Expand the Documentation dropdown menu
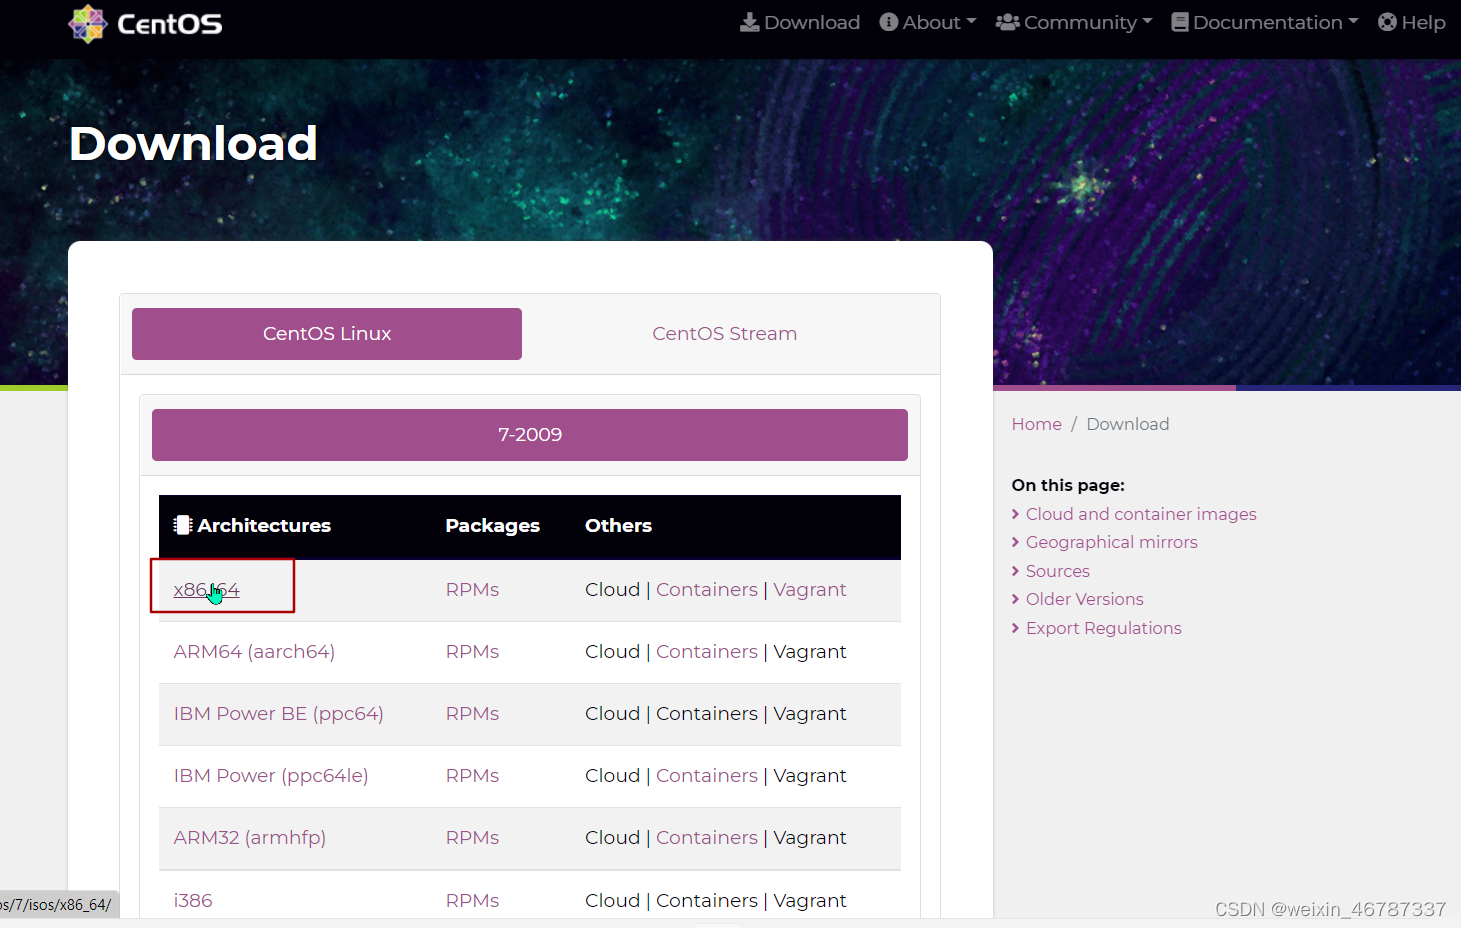Image resolution: width=1461 pixels, height=928 pixels. coord(1265,22)
